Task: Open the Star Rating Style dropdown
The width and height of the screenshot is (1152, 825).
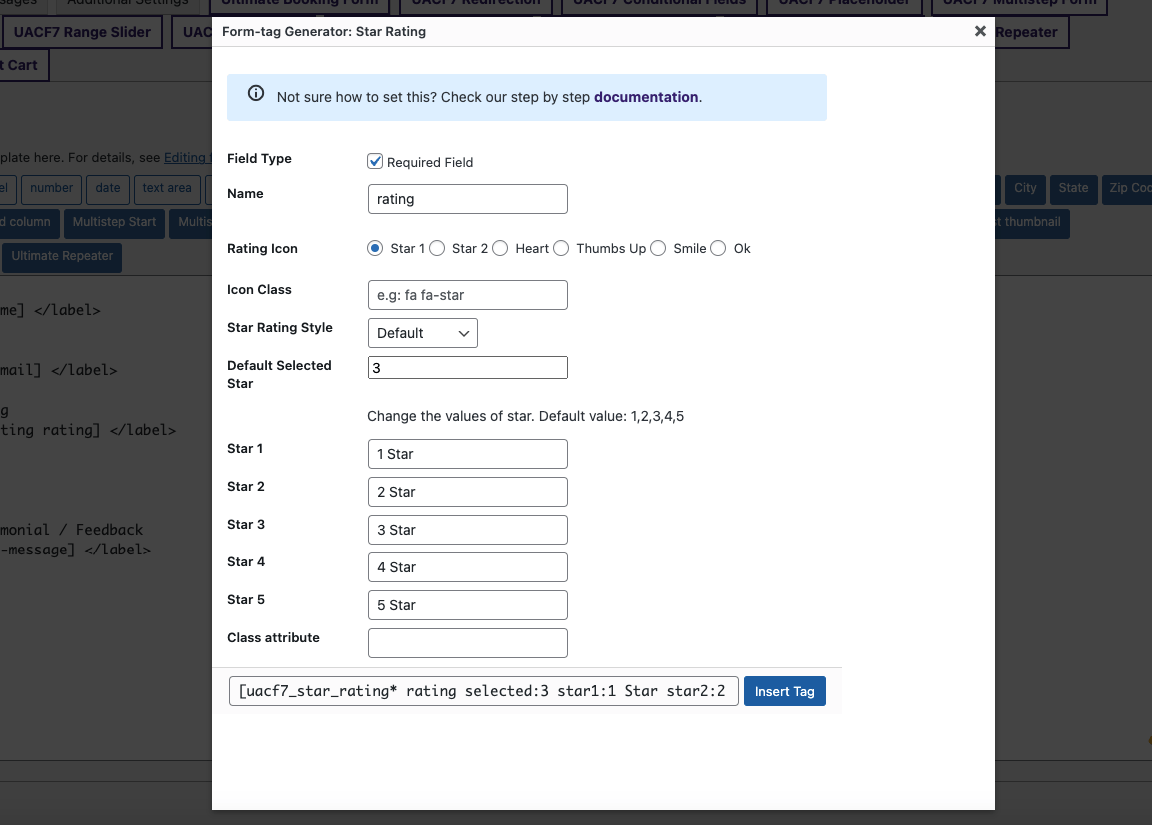Action: click(422, 333)
